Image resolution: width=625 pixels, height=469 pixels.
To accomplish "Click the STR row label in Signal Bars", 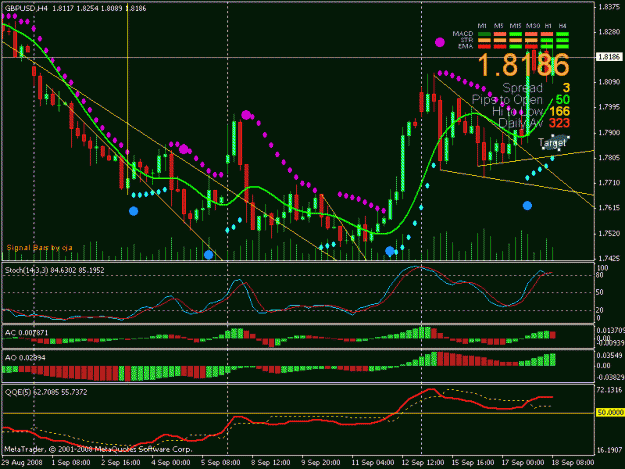I will [466, 40].
